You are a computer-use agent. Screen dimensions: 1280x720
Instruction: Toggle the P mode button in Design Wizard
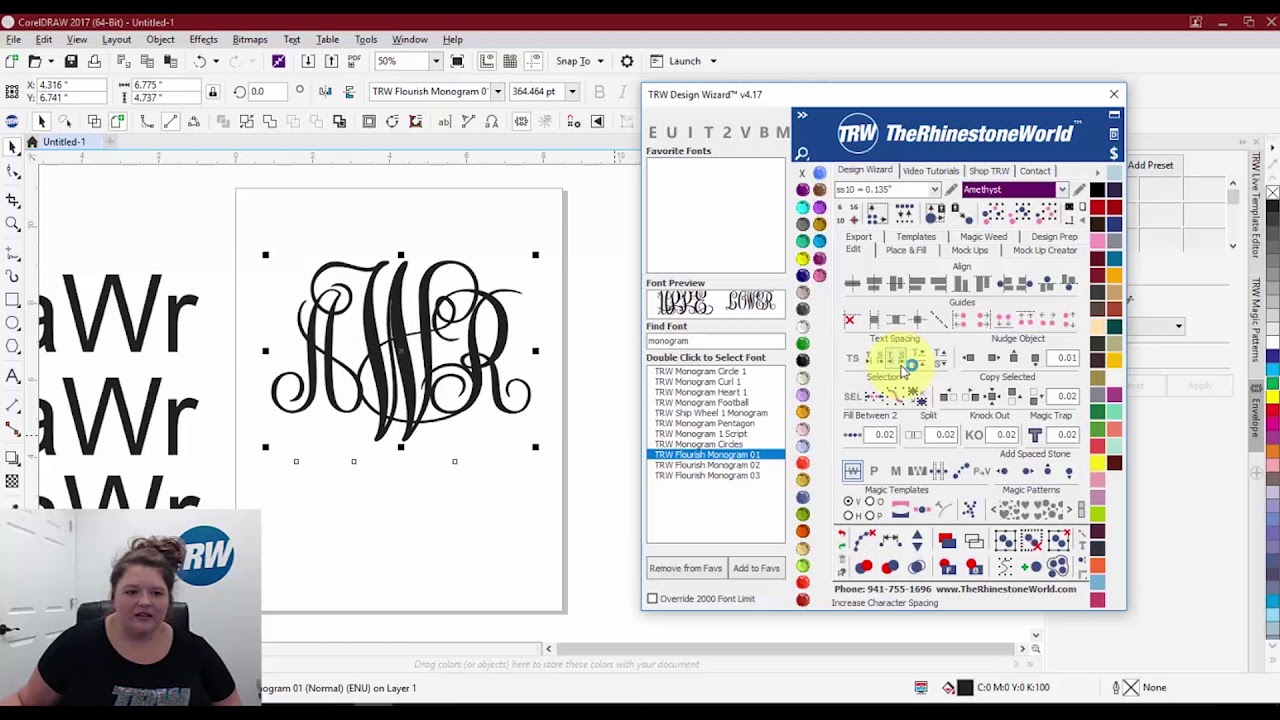[x=874, y=471]
